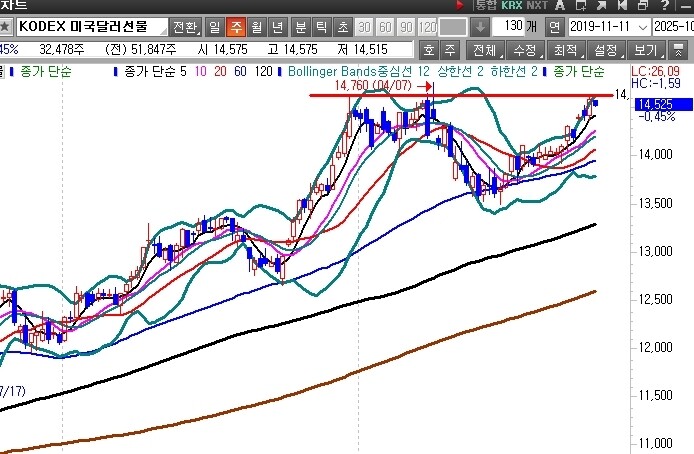Select the 일 (daily) chart period
This screenshot has width=694, height=454.
pos(215,27)
